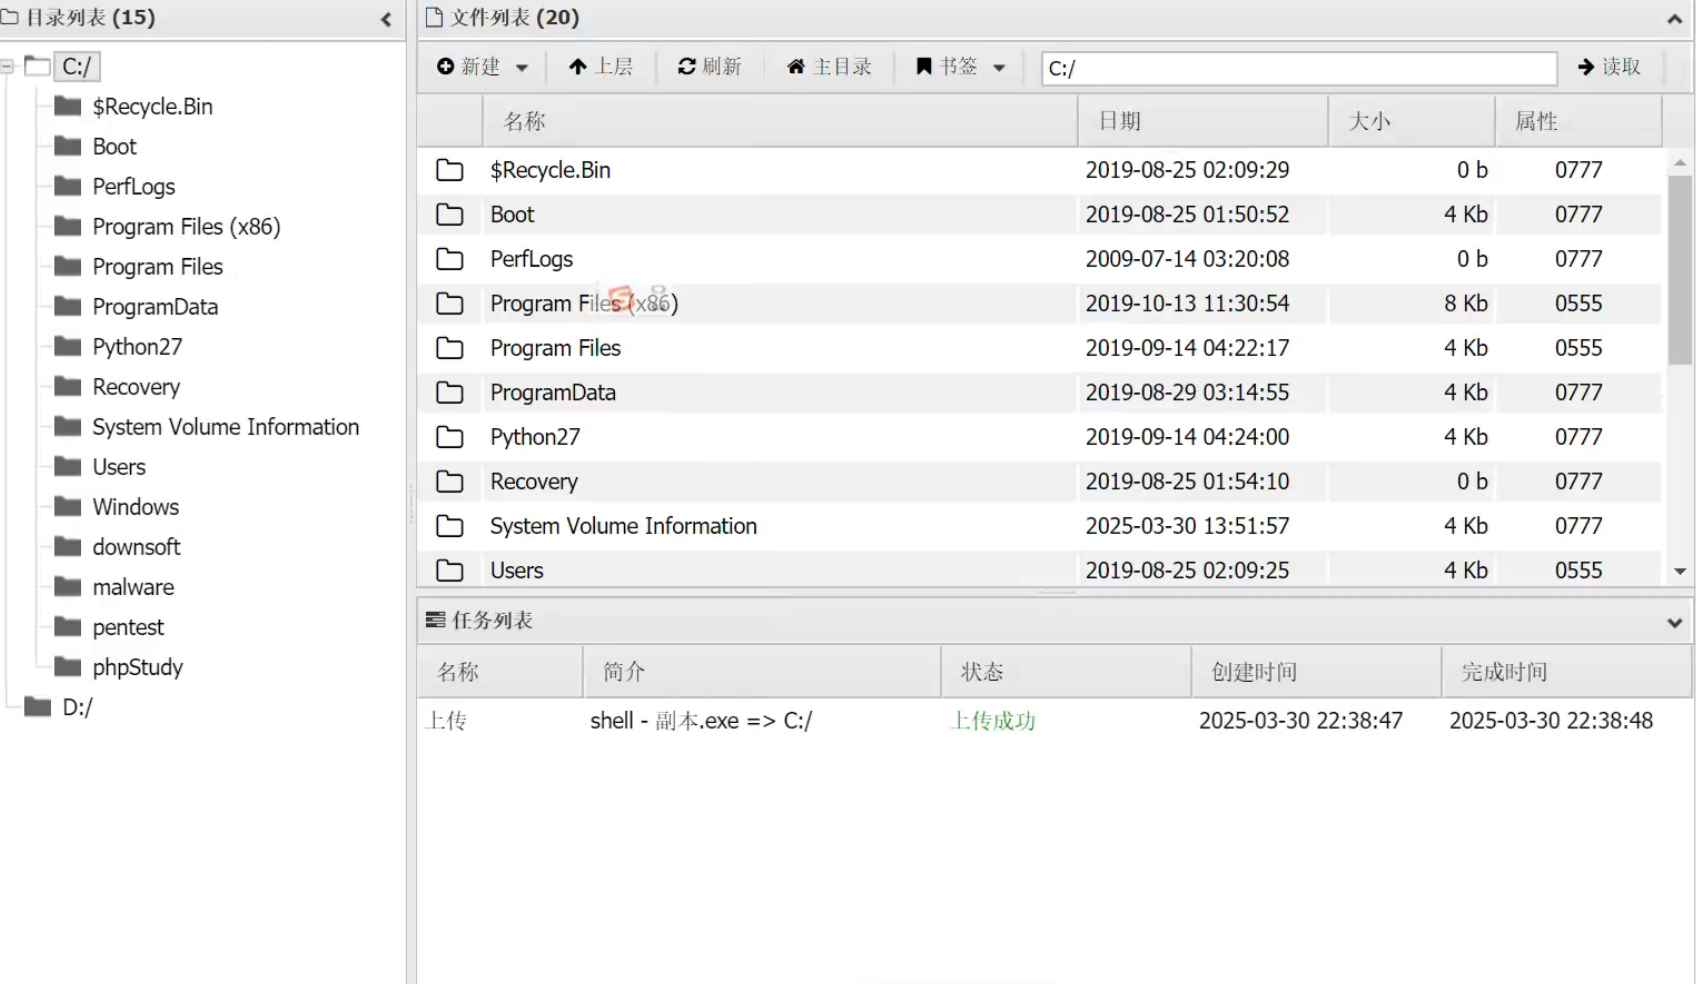Select the pentest folder icon in tree
The height and width of the screenshot is (984, 1696).
click(68, 627)
